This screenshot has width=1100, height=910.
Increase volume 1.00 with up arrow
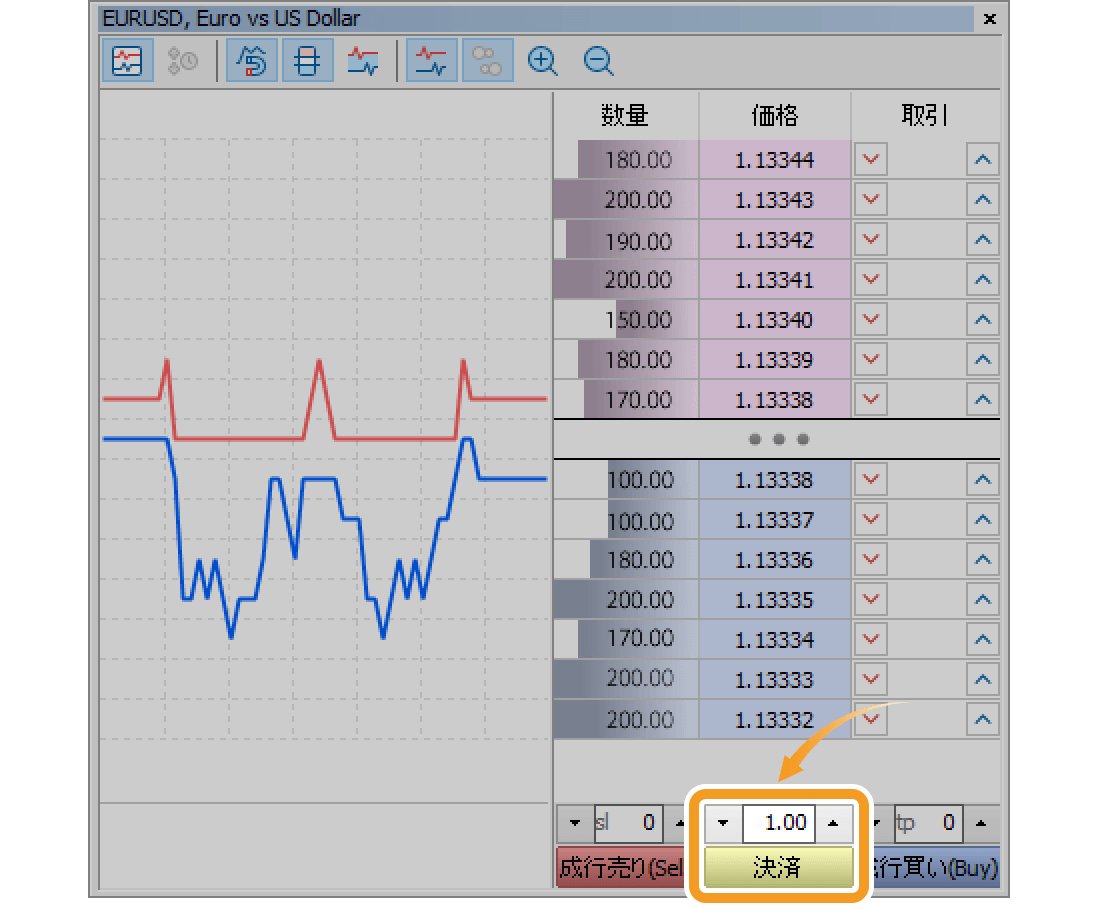click(x=833, y=823)
